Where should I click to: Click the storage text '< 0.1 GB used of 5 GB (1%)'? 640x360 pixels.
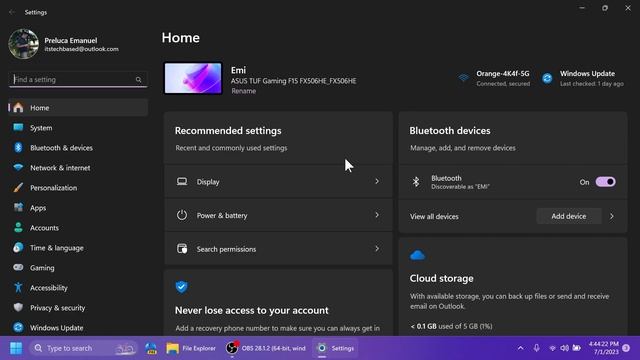pyautogui.click(x=451, y=326)
